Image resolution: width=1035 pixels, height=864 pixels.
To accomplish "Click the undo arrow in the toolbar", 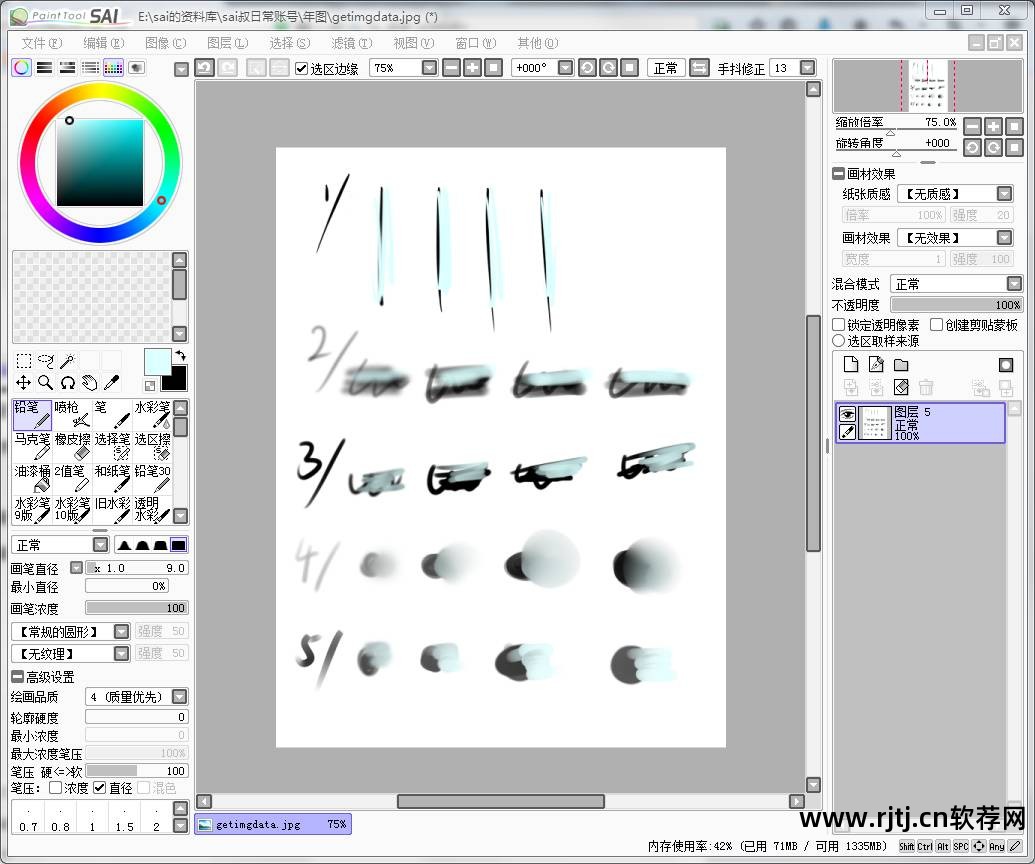I will [204, 68].
